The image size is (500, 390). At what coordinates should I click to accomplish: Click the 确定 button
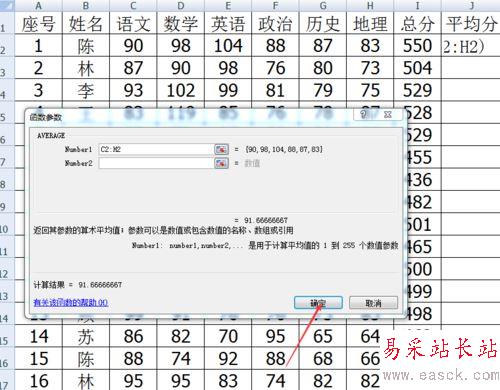pos(318,303)
